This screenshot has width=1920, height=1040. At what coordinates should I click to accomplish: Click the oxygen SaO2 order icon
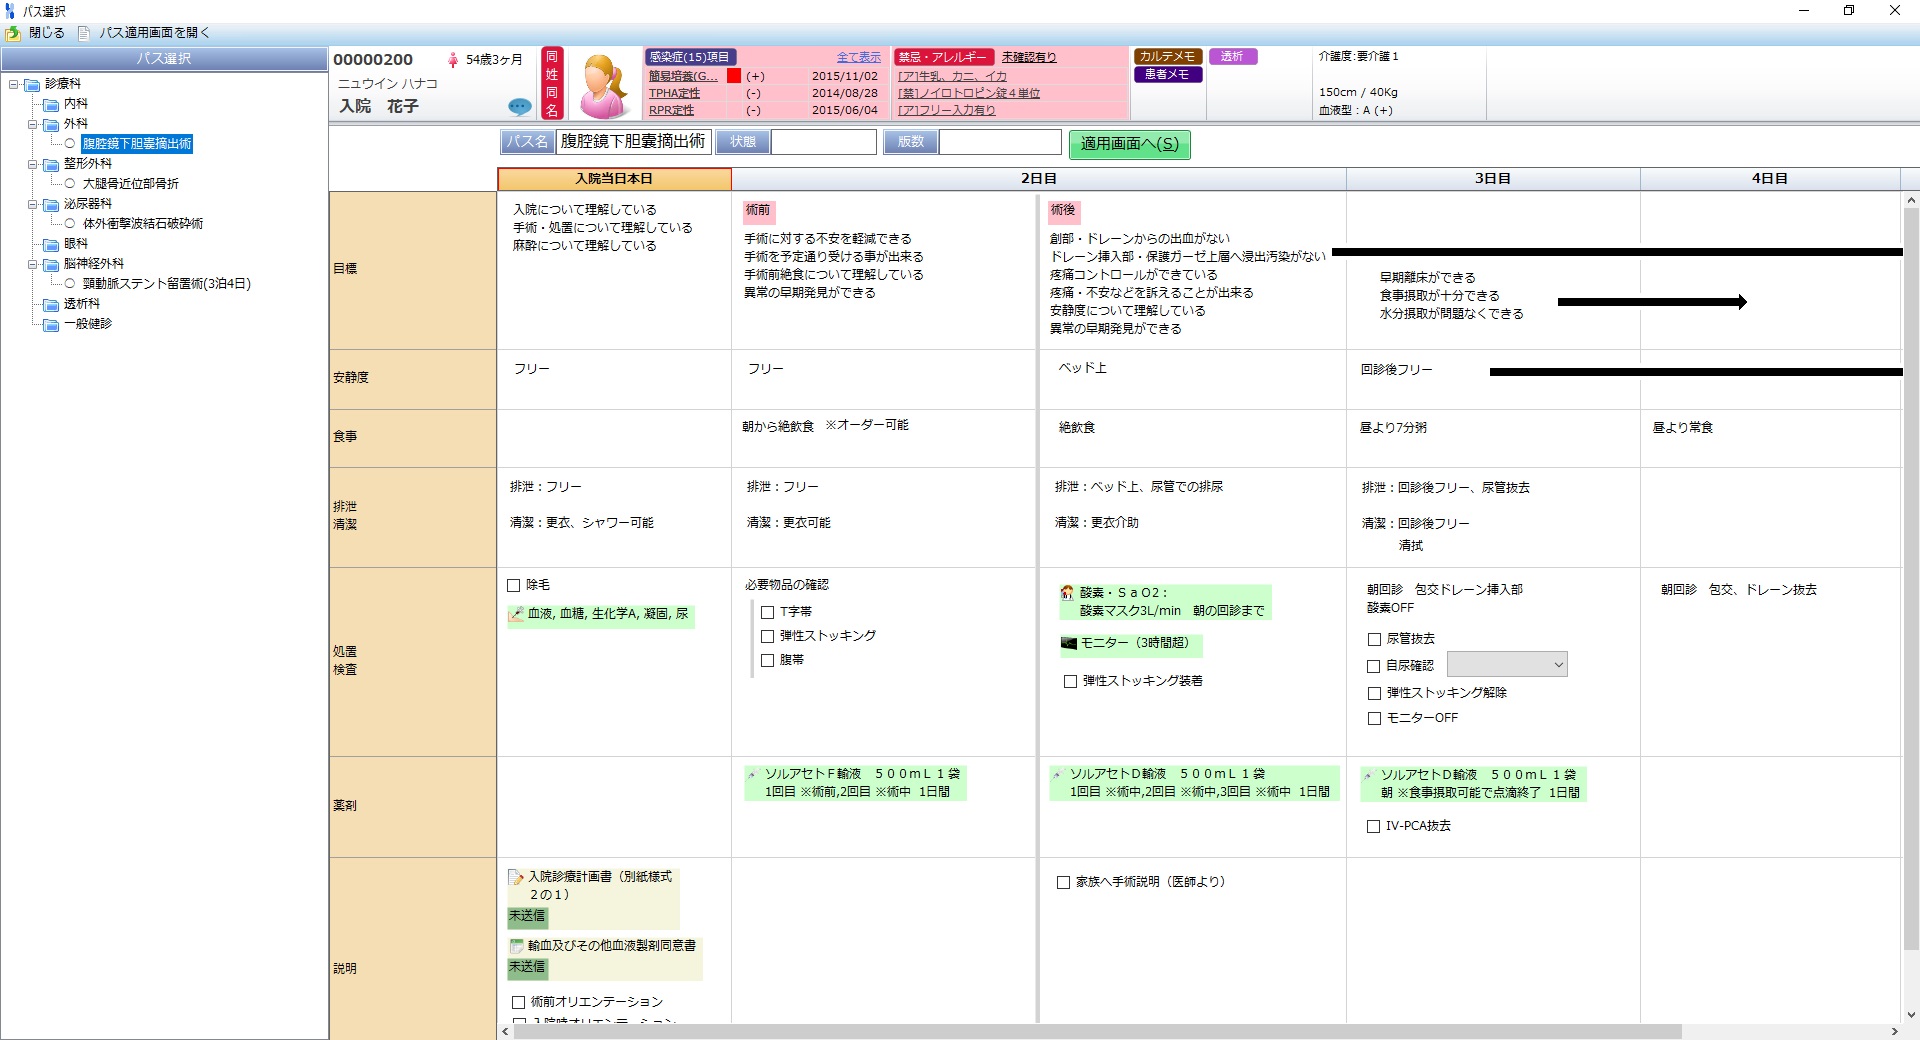click(x=1067, y=592)
